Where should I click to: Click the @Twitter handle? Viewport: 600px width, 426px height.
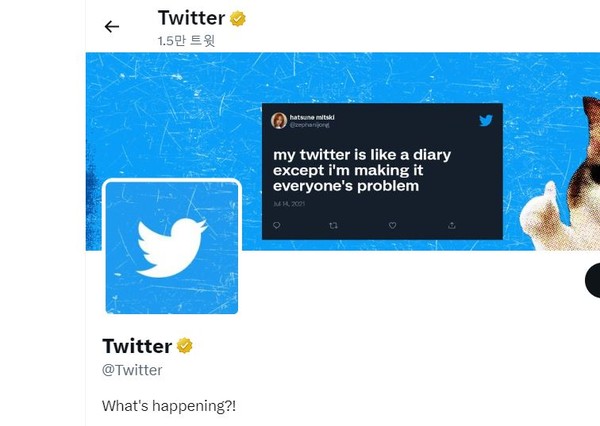click(132, 370)
